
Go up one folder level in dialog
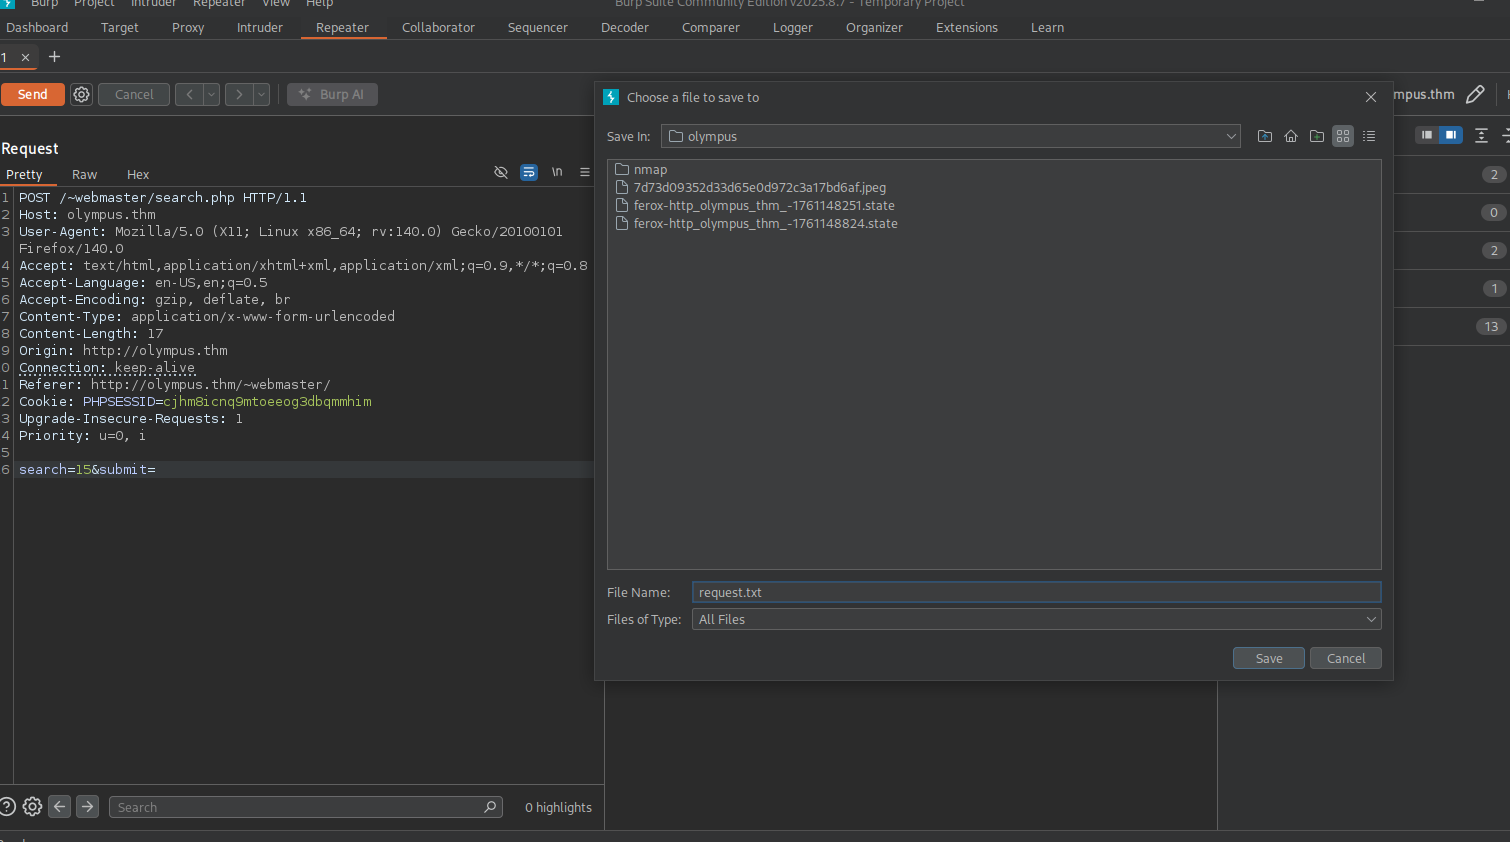tap(1265, 136)
